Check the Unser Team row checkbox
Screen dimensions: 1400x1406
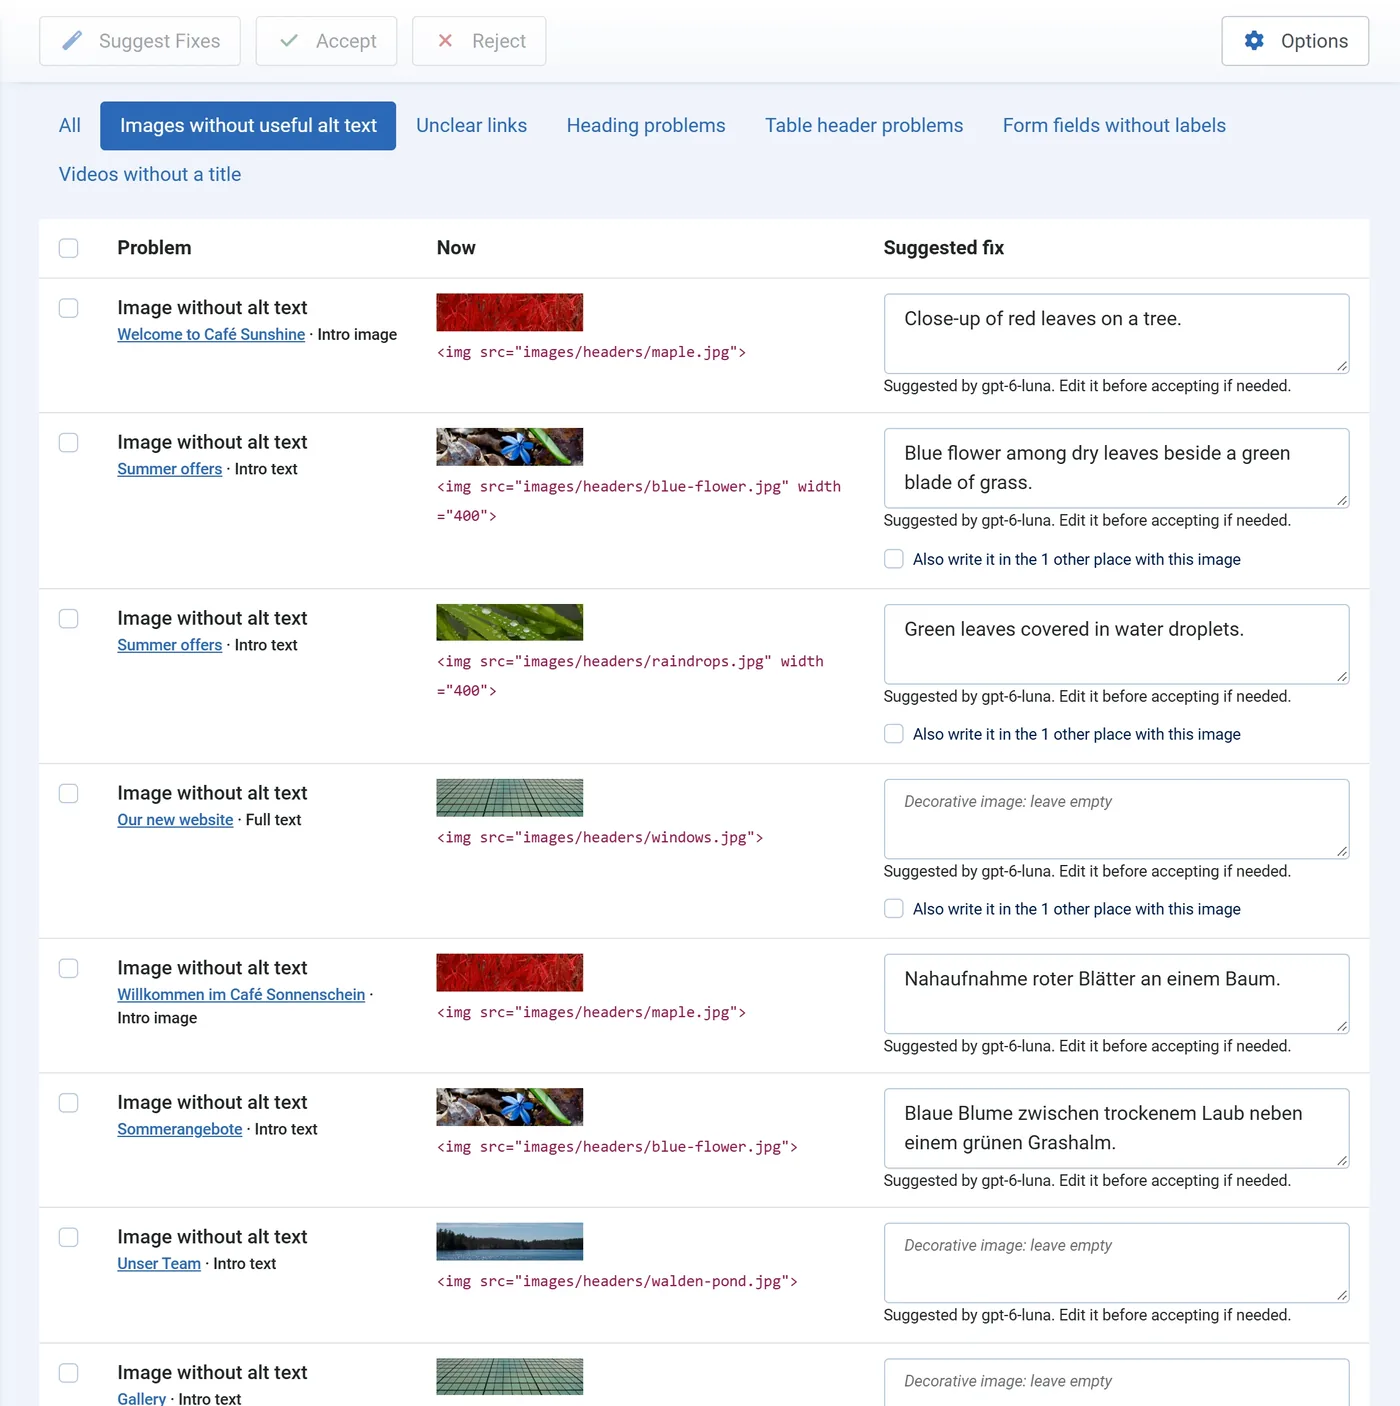[x=68, y=1237]
